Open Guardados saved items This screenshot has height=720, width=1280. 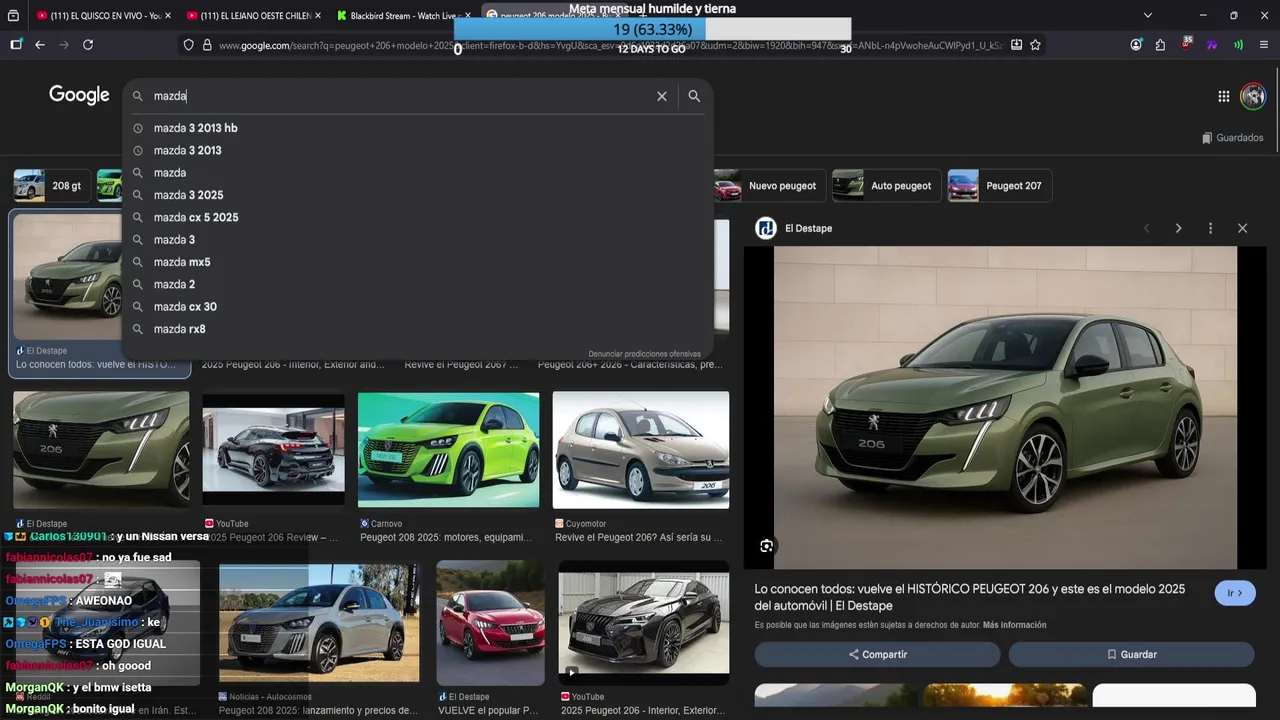click(1233, 138)
